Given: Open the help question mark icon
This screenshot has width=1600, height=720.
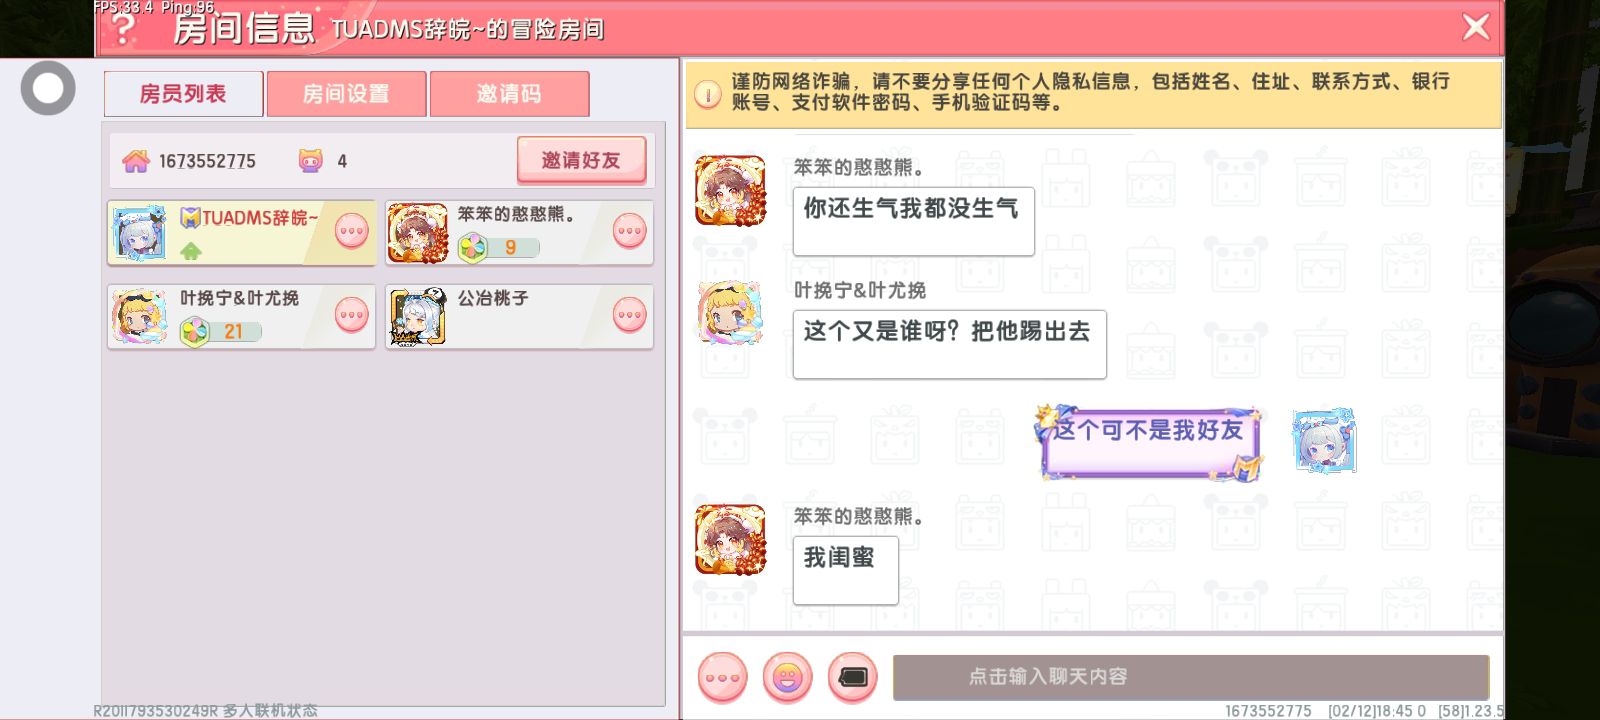Looking at the screenshot, I should click(x=124, y=27).
